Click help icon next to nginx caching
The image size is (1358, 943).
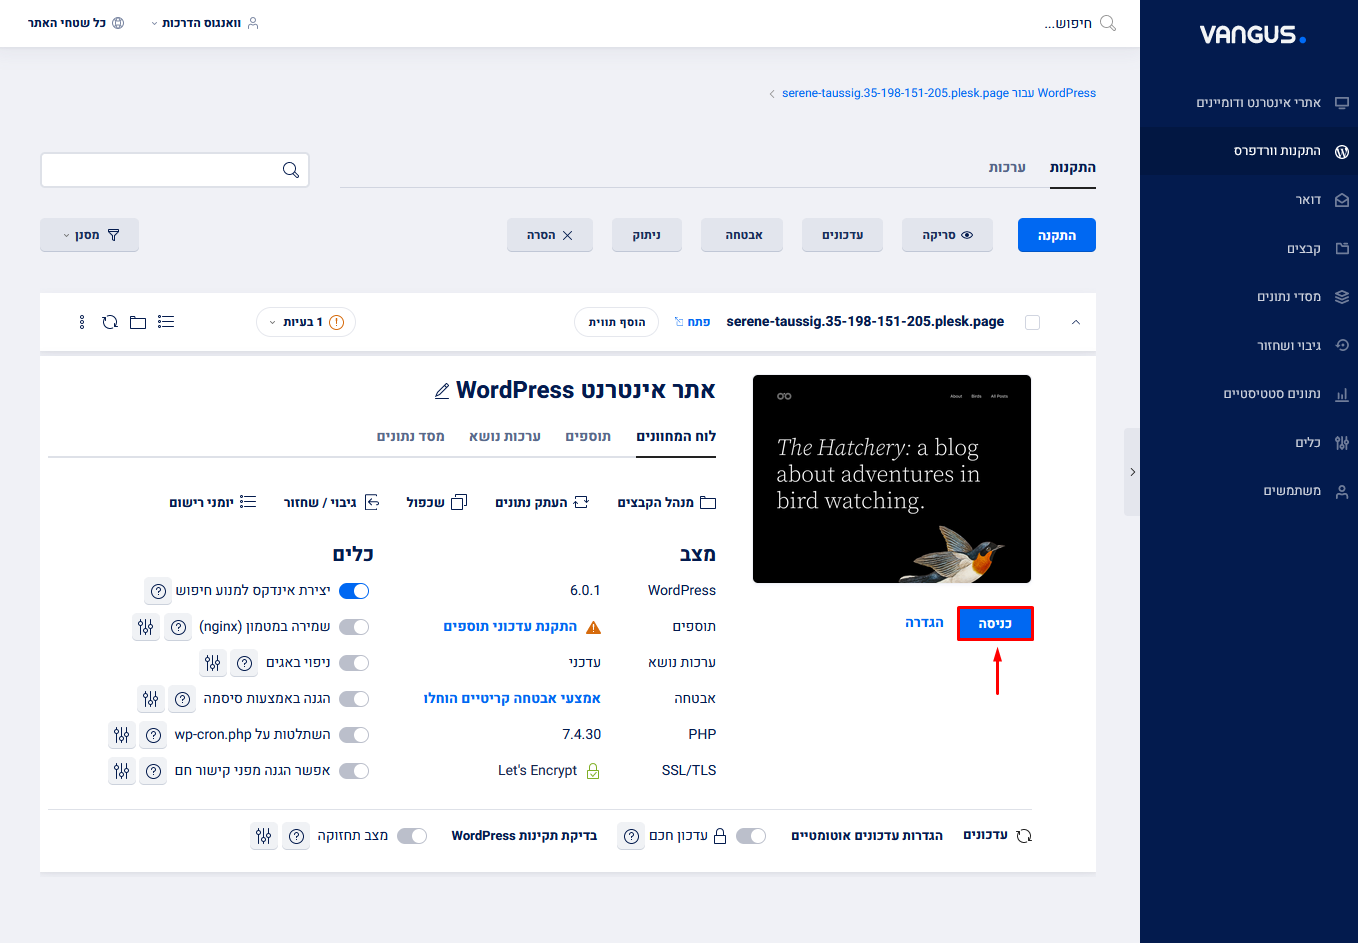[x=179, y=627]
